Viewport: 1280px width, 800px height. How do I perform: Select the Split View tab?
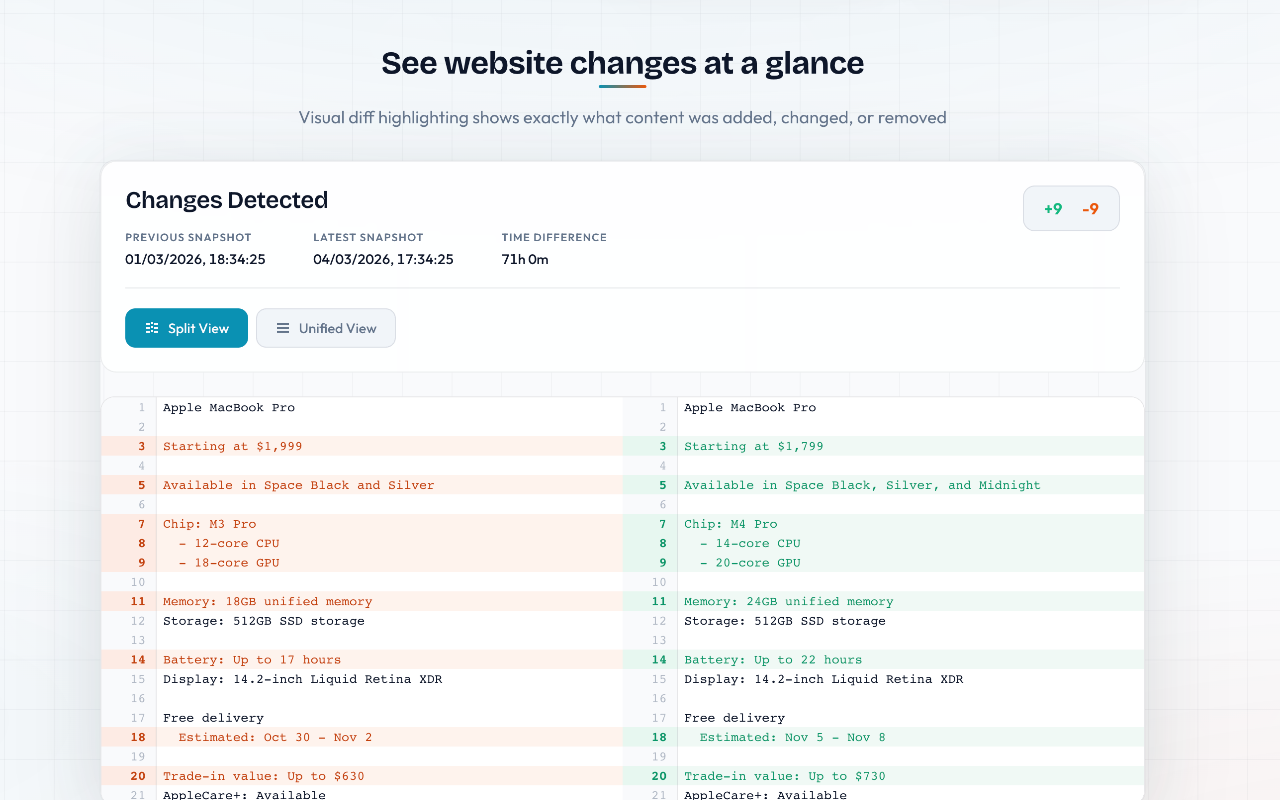(186, 327)
